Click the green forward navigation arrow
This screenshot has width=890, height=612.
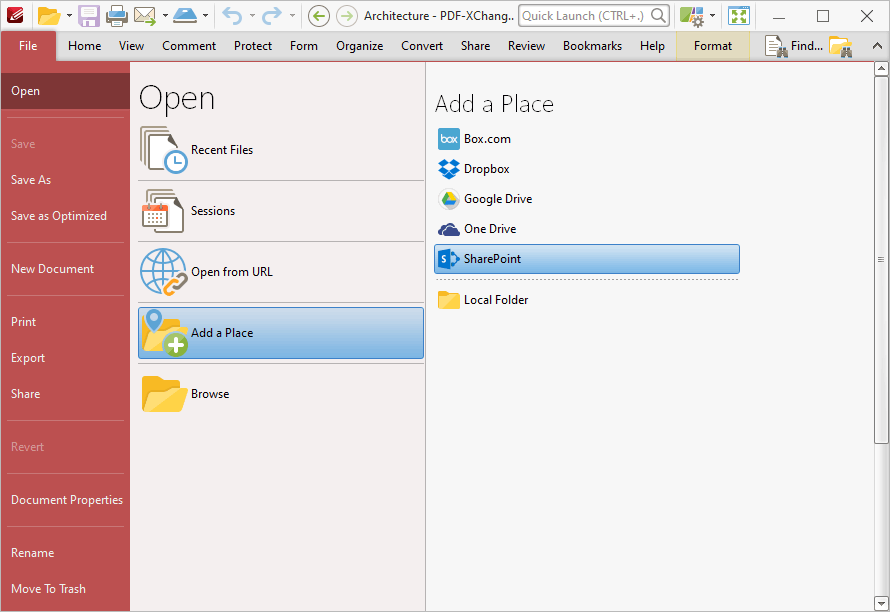[x=347, y=16]
